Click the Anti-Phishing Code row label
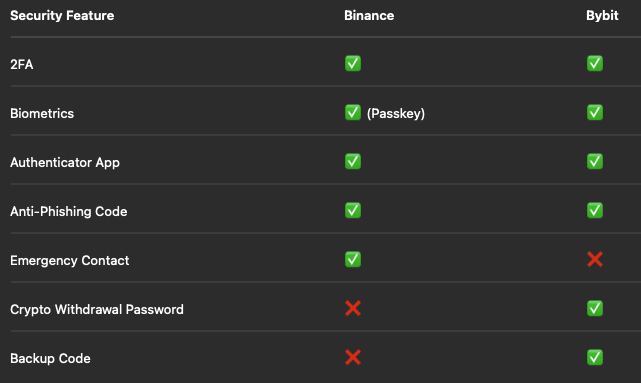This screenshot has height=383, width=641. pos(69,211)
